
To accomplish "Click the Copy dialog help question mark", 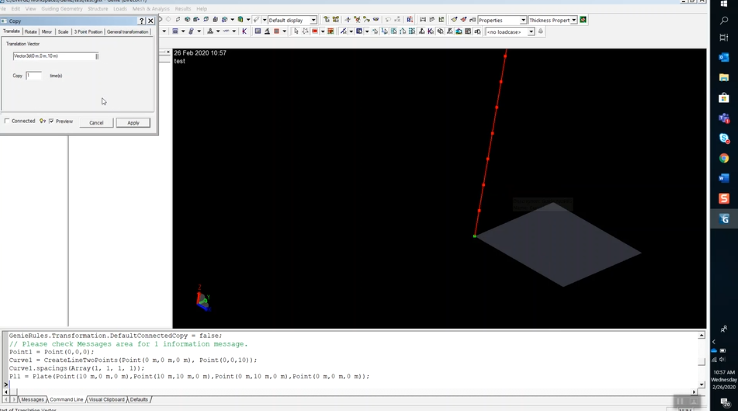I will [x=141, y=21].
